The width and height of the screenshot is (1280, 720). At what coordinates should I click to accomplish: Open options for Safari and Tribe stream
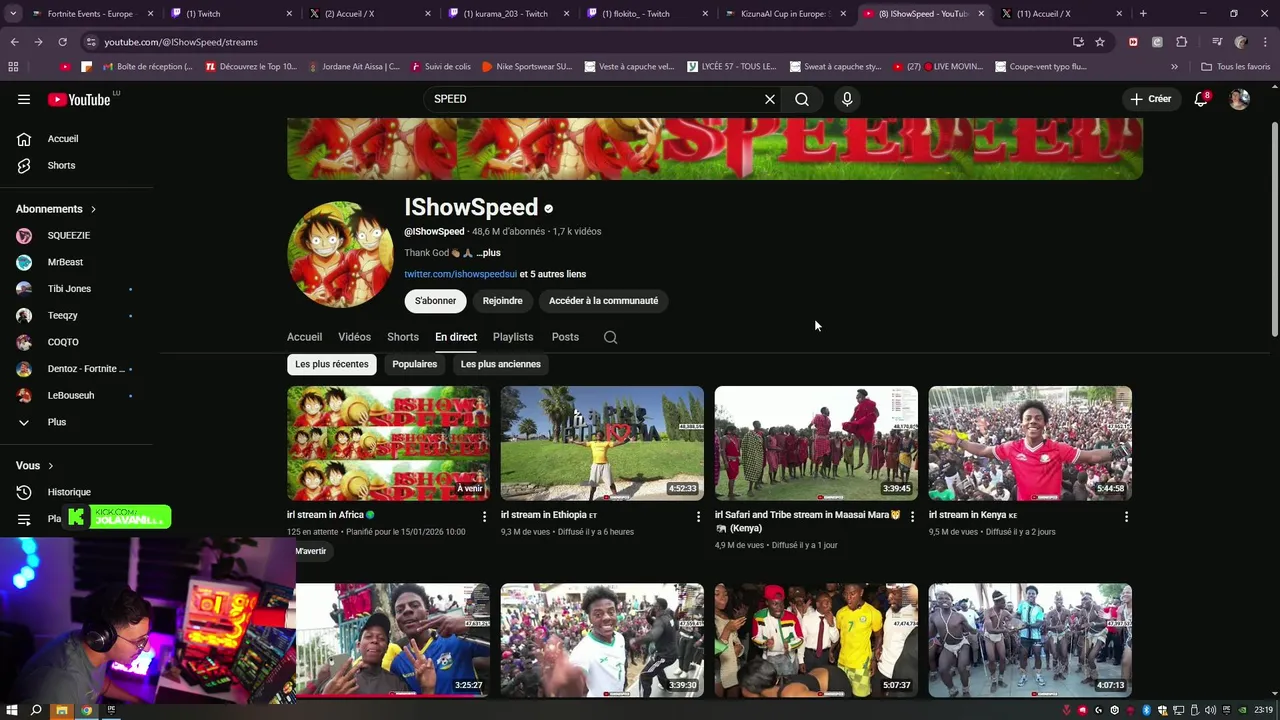912,516
